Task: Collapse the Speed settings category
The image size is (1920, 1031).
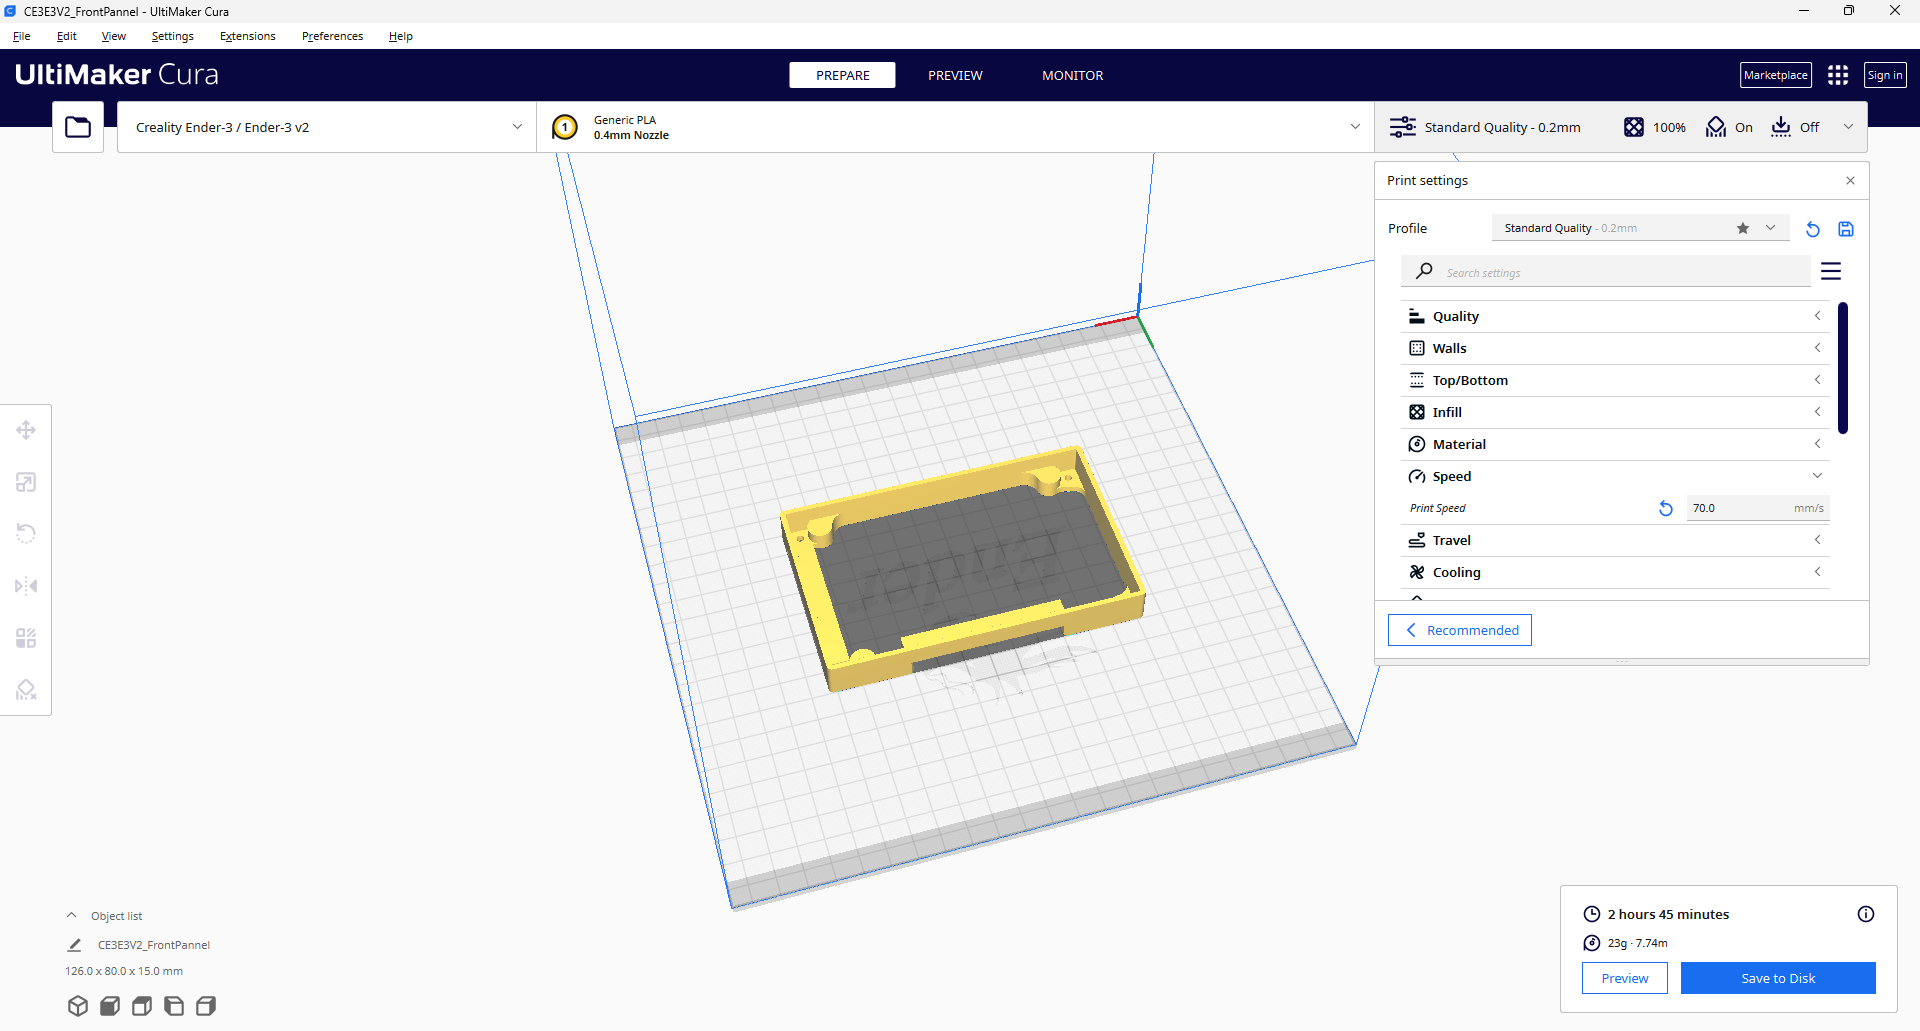Action: 1615,476
